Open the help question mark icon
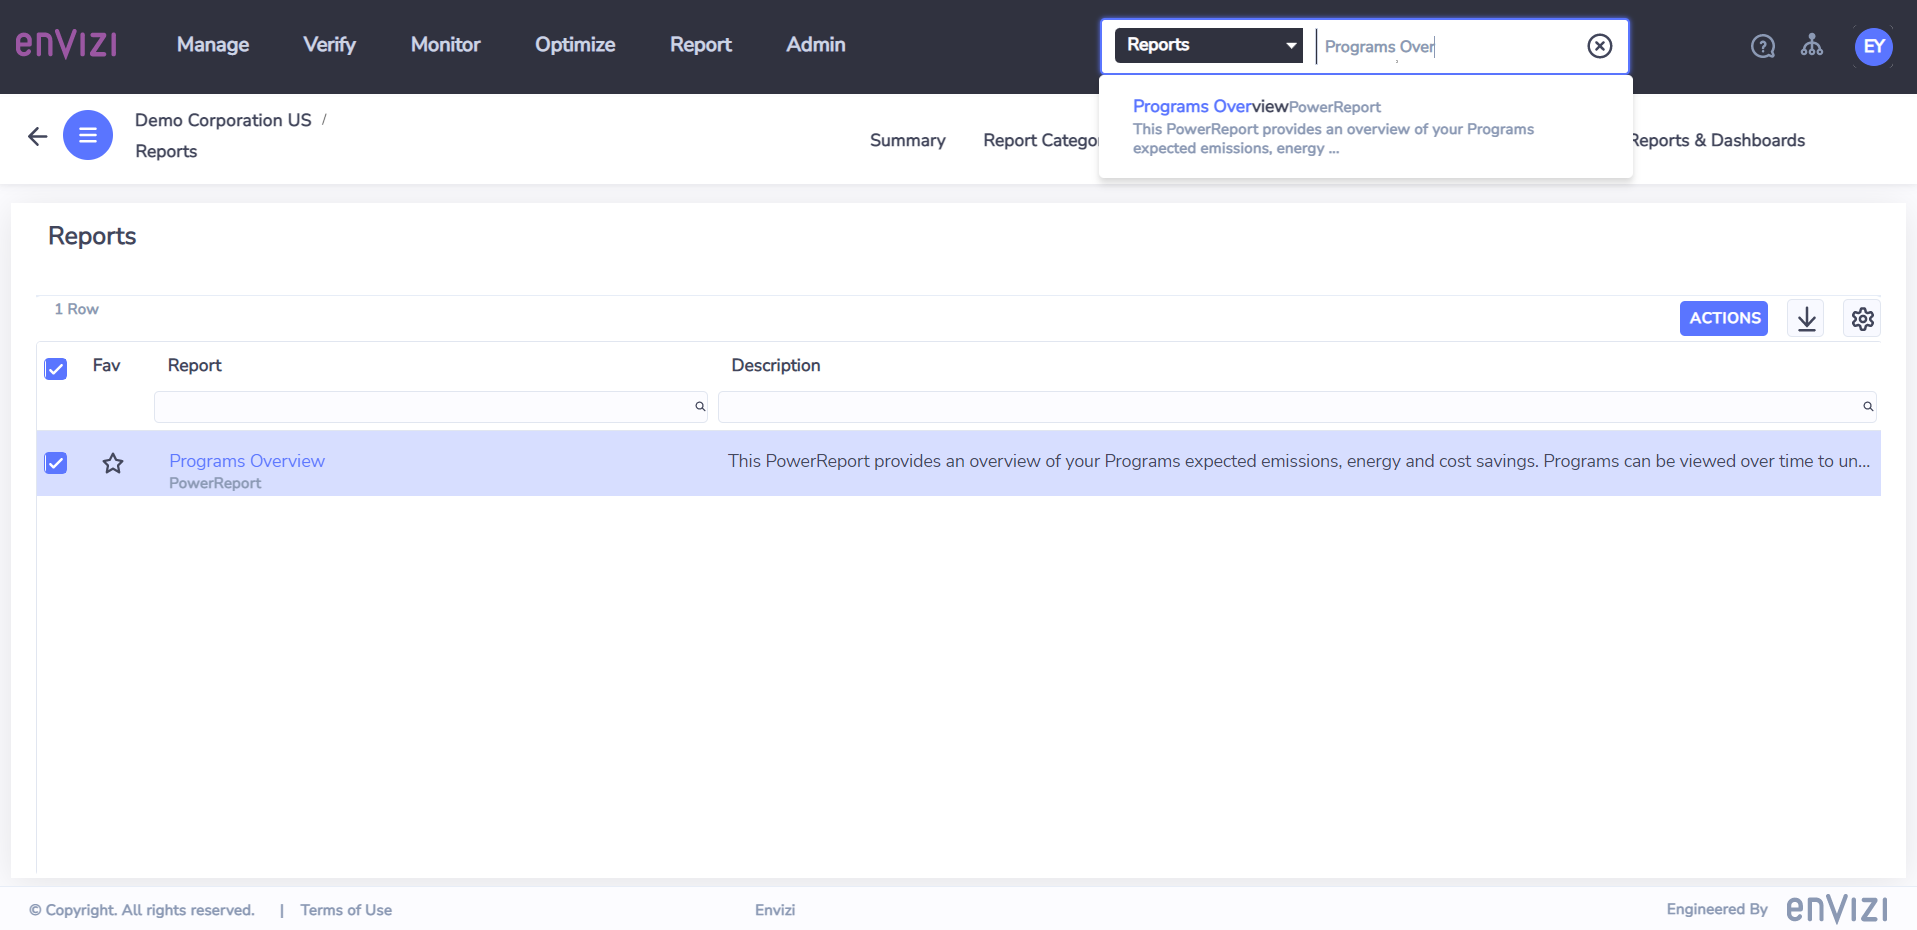This screenshot has height=930, width=1917. pos(1763,46)
